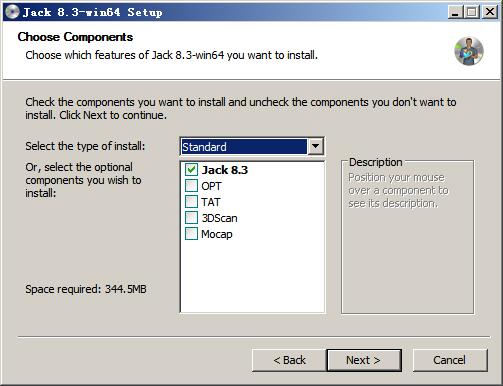Cancel the Jack 8.3 installation
This screenshot has height=386, width=503.
(450, 360)
